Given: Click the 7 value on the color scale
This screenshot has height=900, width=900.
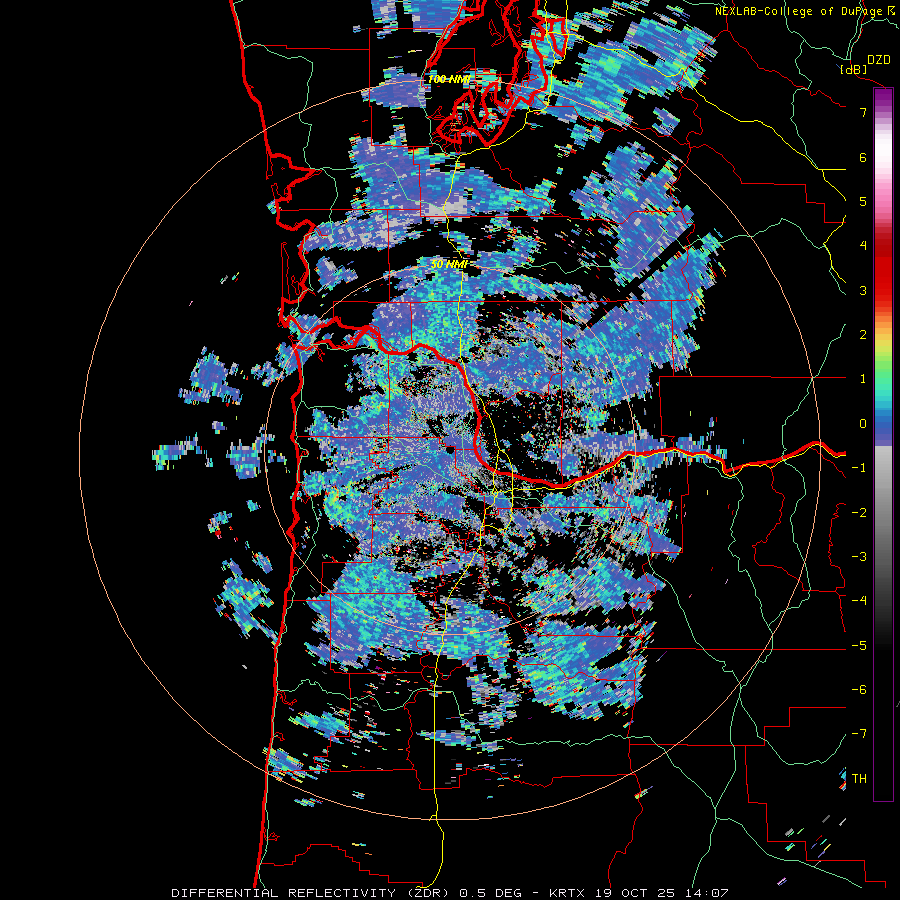Looking at the screenshot, I should [x=863, y=112].
